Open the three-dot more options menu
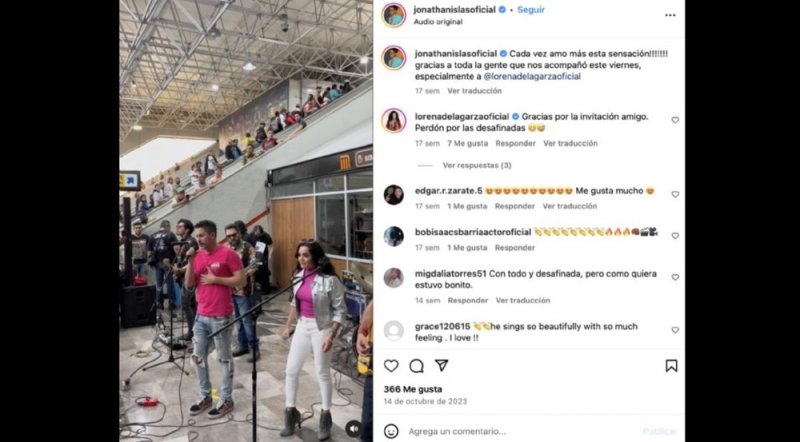Screen dimensions: 800x442 tap(670, 15)
